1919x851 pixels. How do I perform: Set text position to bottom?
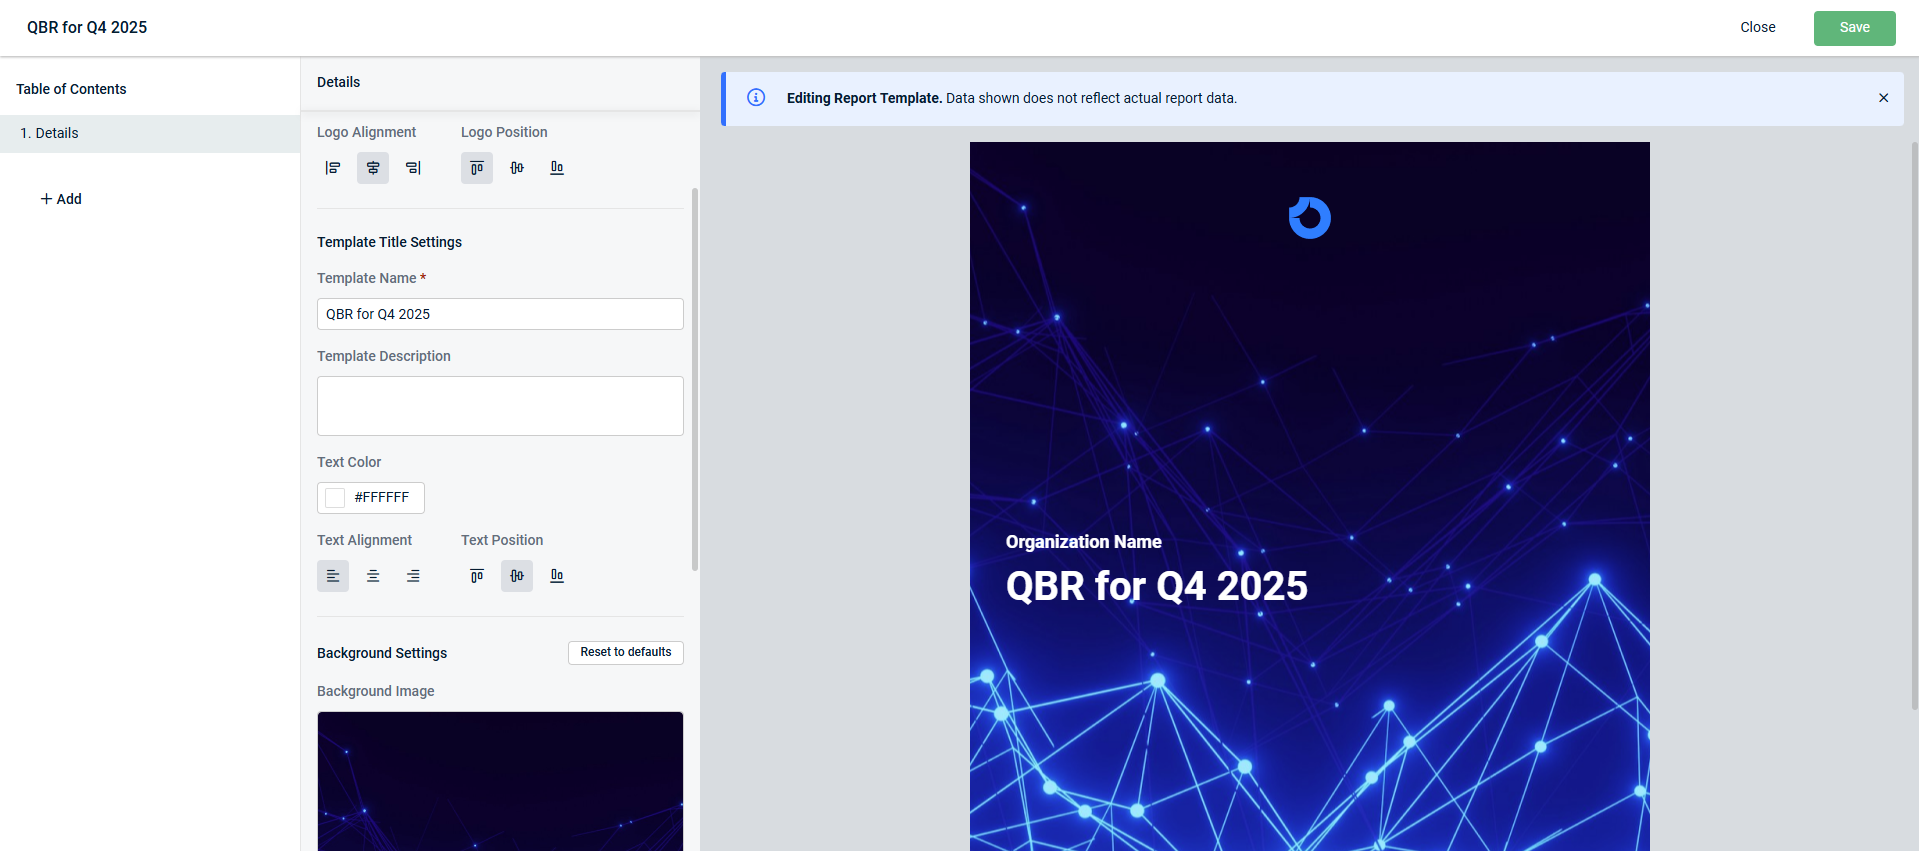(557, 576)
